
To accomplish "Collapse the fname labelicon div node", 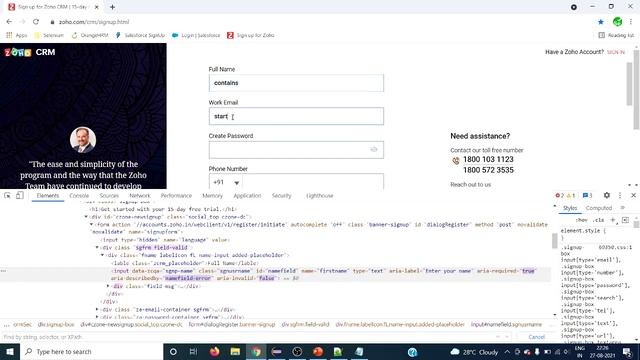I will [102, 255].
